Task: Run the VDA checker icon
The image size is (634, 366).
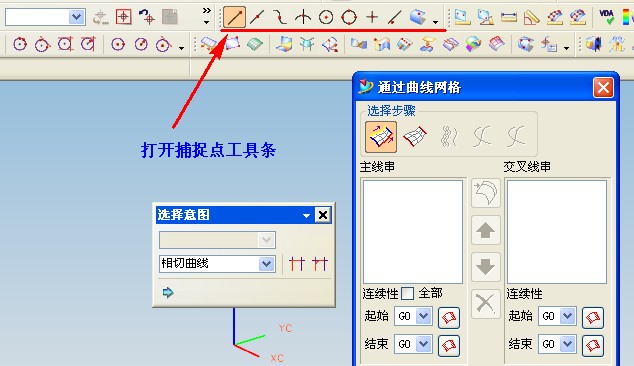Action: pyautogui.click(x=606, y=17)
